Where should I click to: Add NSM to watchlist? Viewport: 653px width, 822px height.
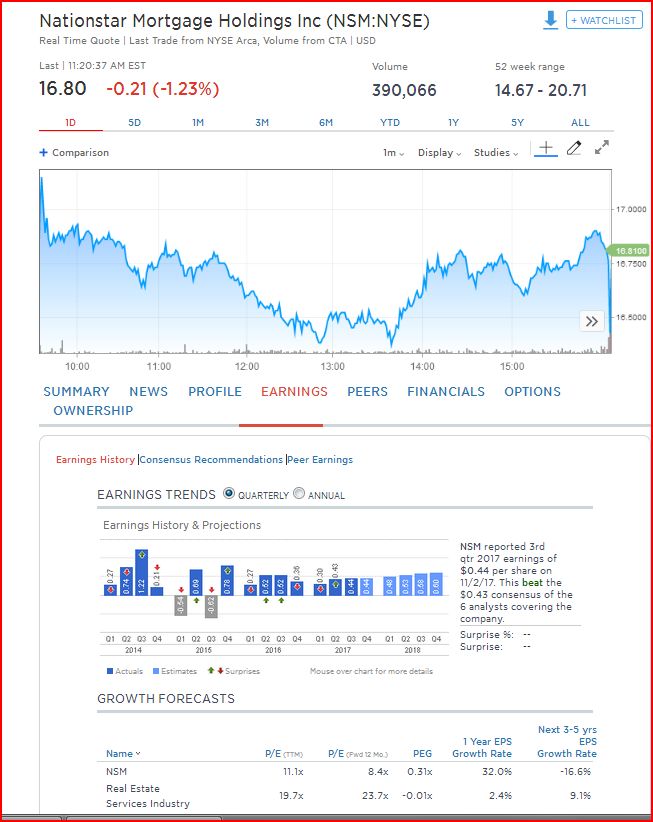[x=602, y=20]
